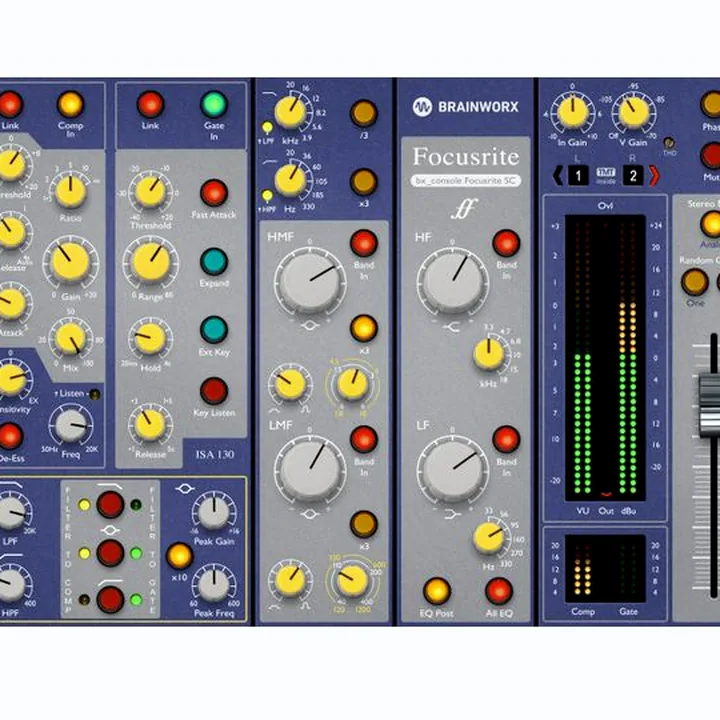The image size is (720, 720).
Task: Click the x10 peak frequency button
Action: (180, 556)
